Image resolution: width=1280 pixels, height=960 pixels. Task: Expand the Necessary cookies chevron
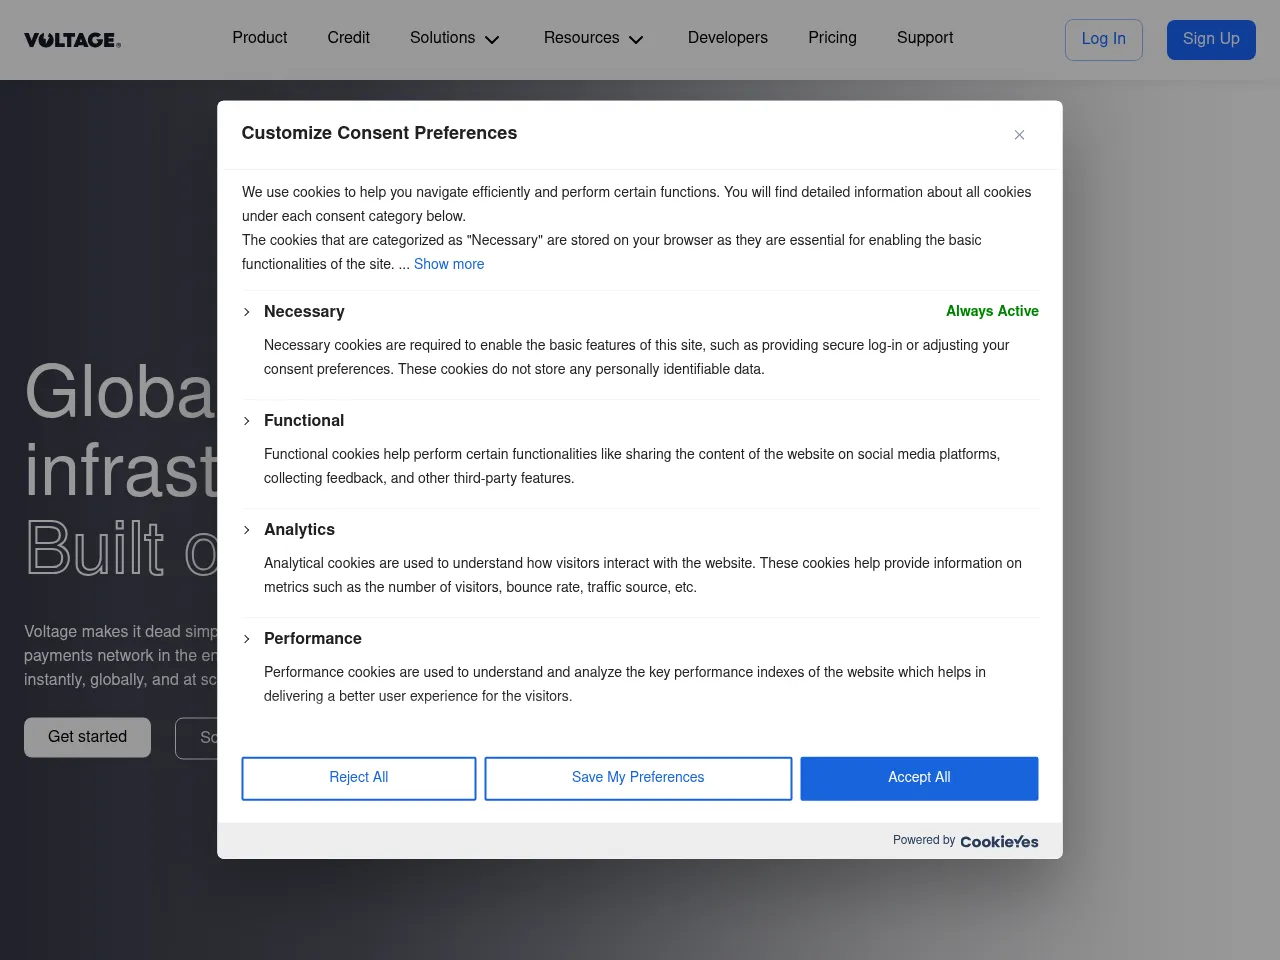[247, 312]
